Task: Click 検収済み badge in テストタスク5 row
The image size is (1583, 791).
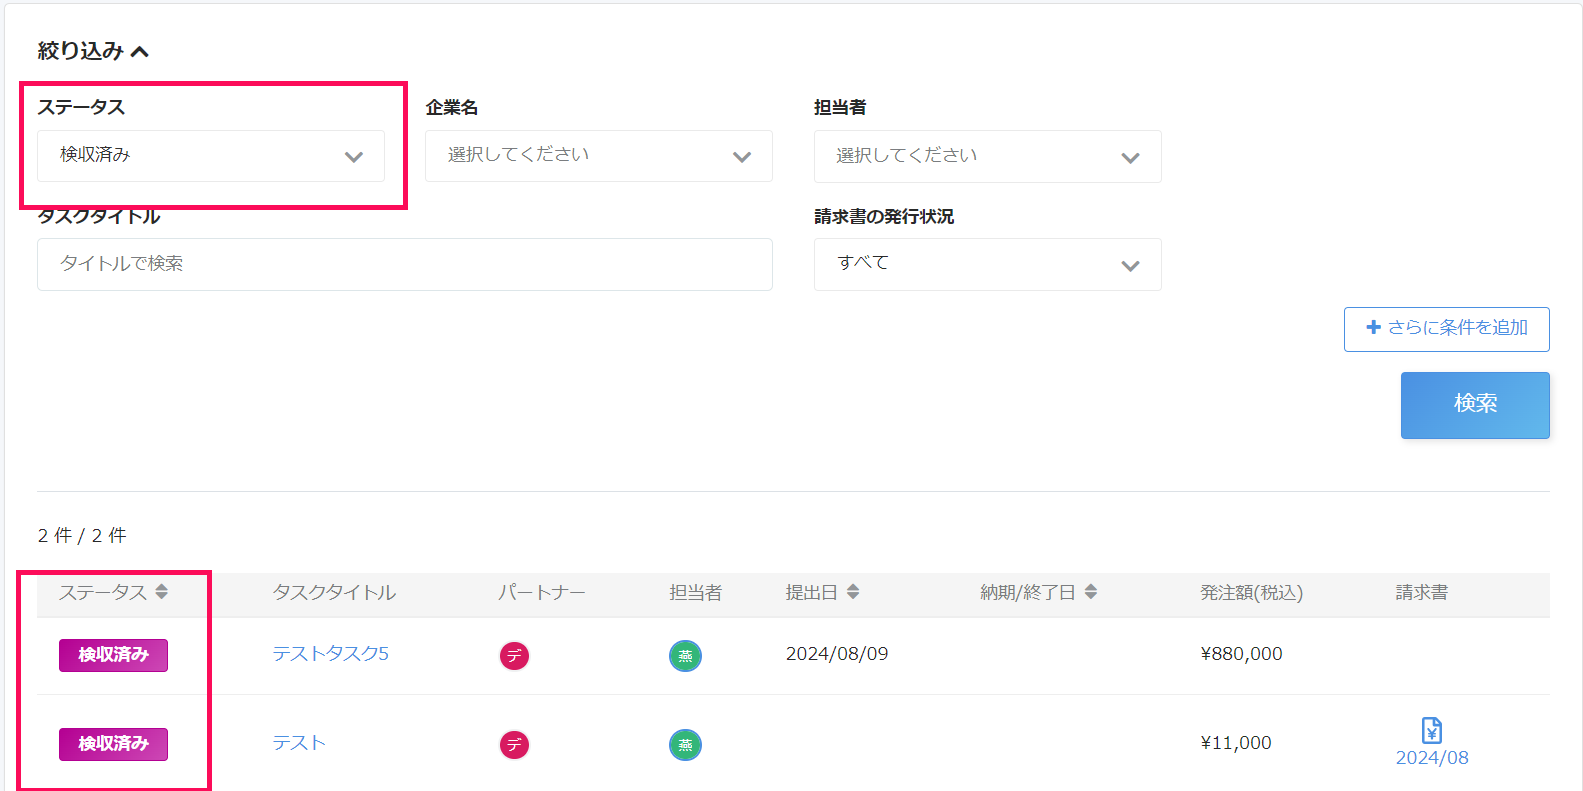Action: (x=113, y=655)
